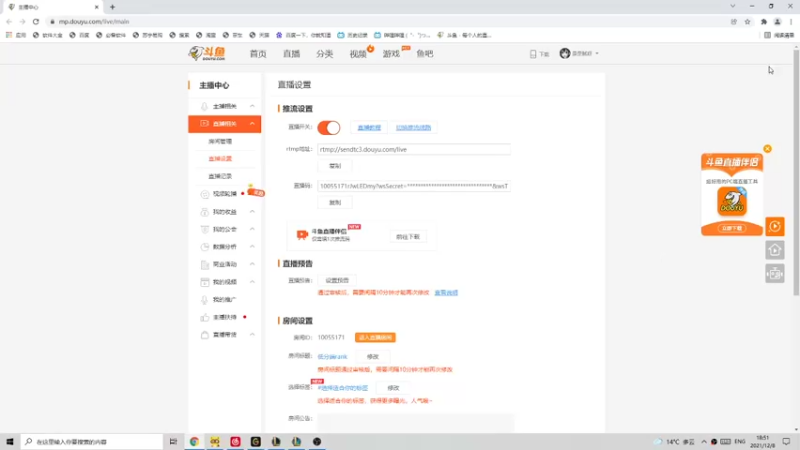Copy the rtmp address
Screen dimensions: 800x450
click(335, 166)
